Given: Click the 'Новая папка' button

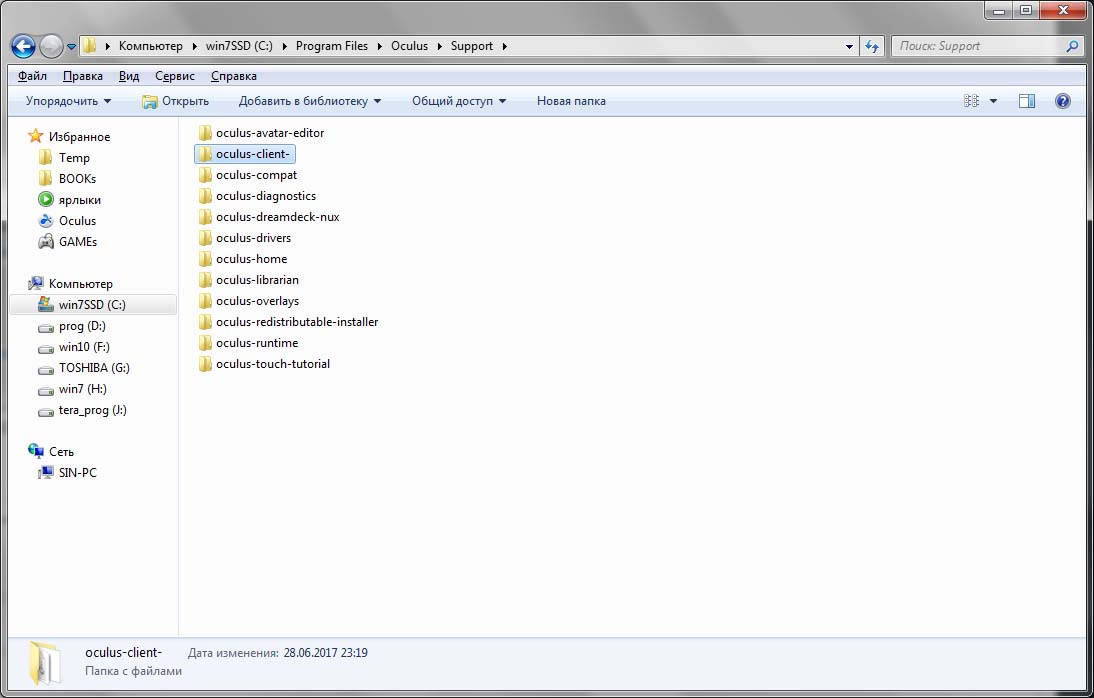Looking at the screenshot, I should 571,101.
